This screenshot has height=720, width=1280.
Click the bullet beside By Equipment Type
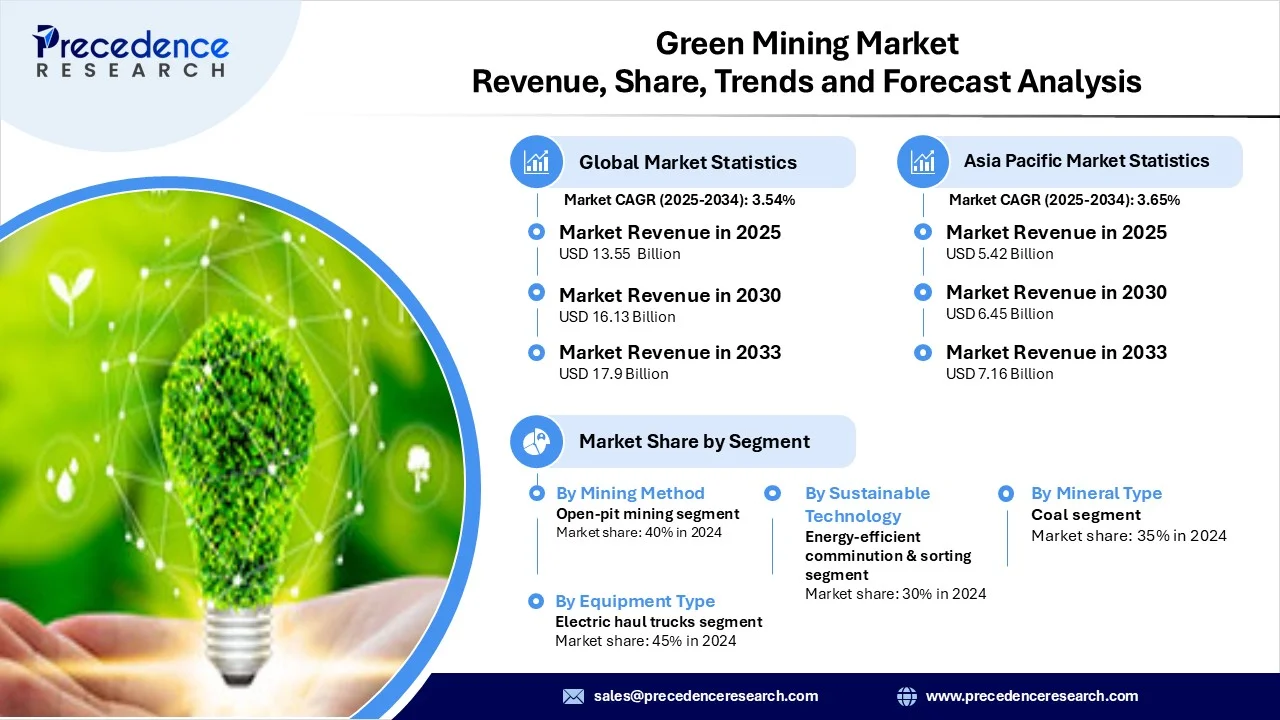click(x=537, y=601)
